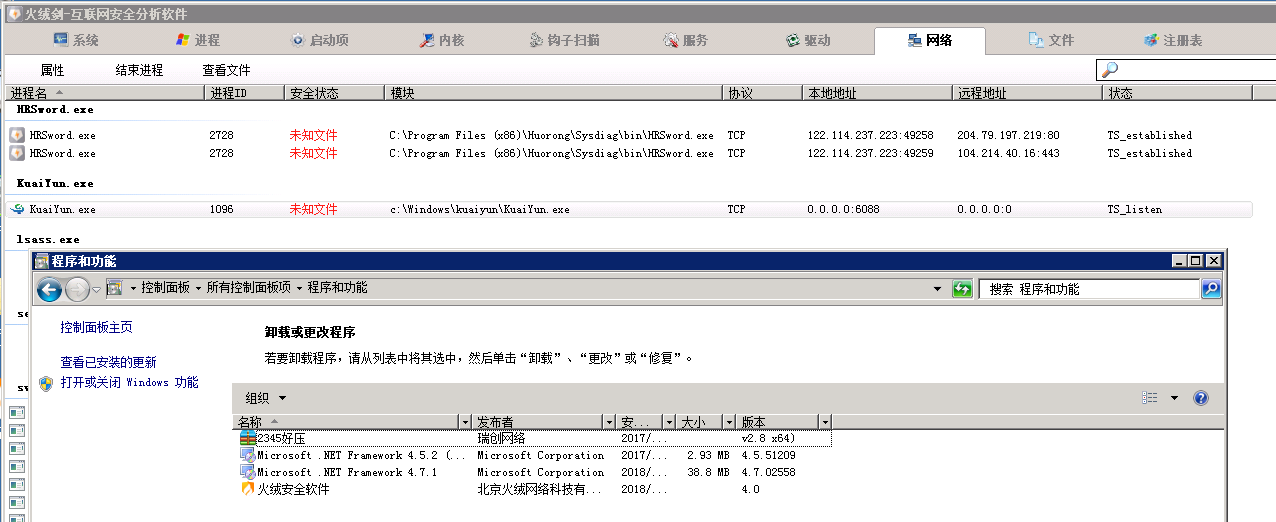Screen dimensions: 1276x522
Task: Click Forward button in 程序和功能 window
Action: click(x=77, y=289)
